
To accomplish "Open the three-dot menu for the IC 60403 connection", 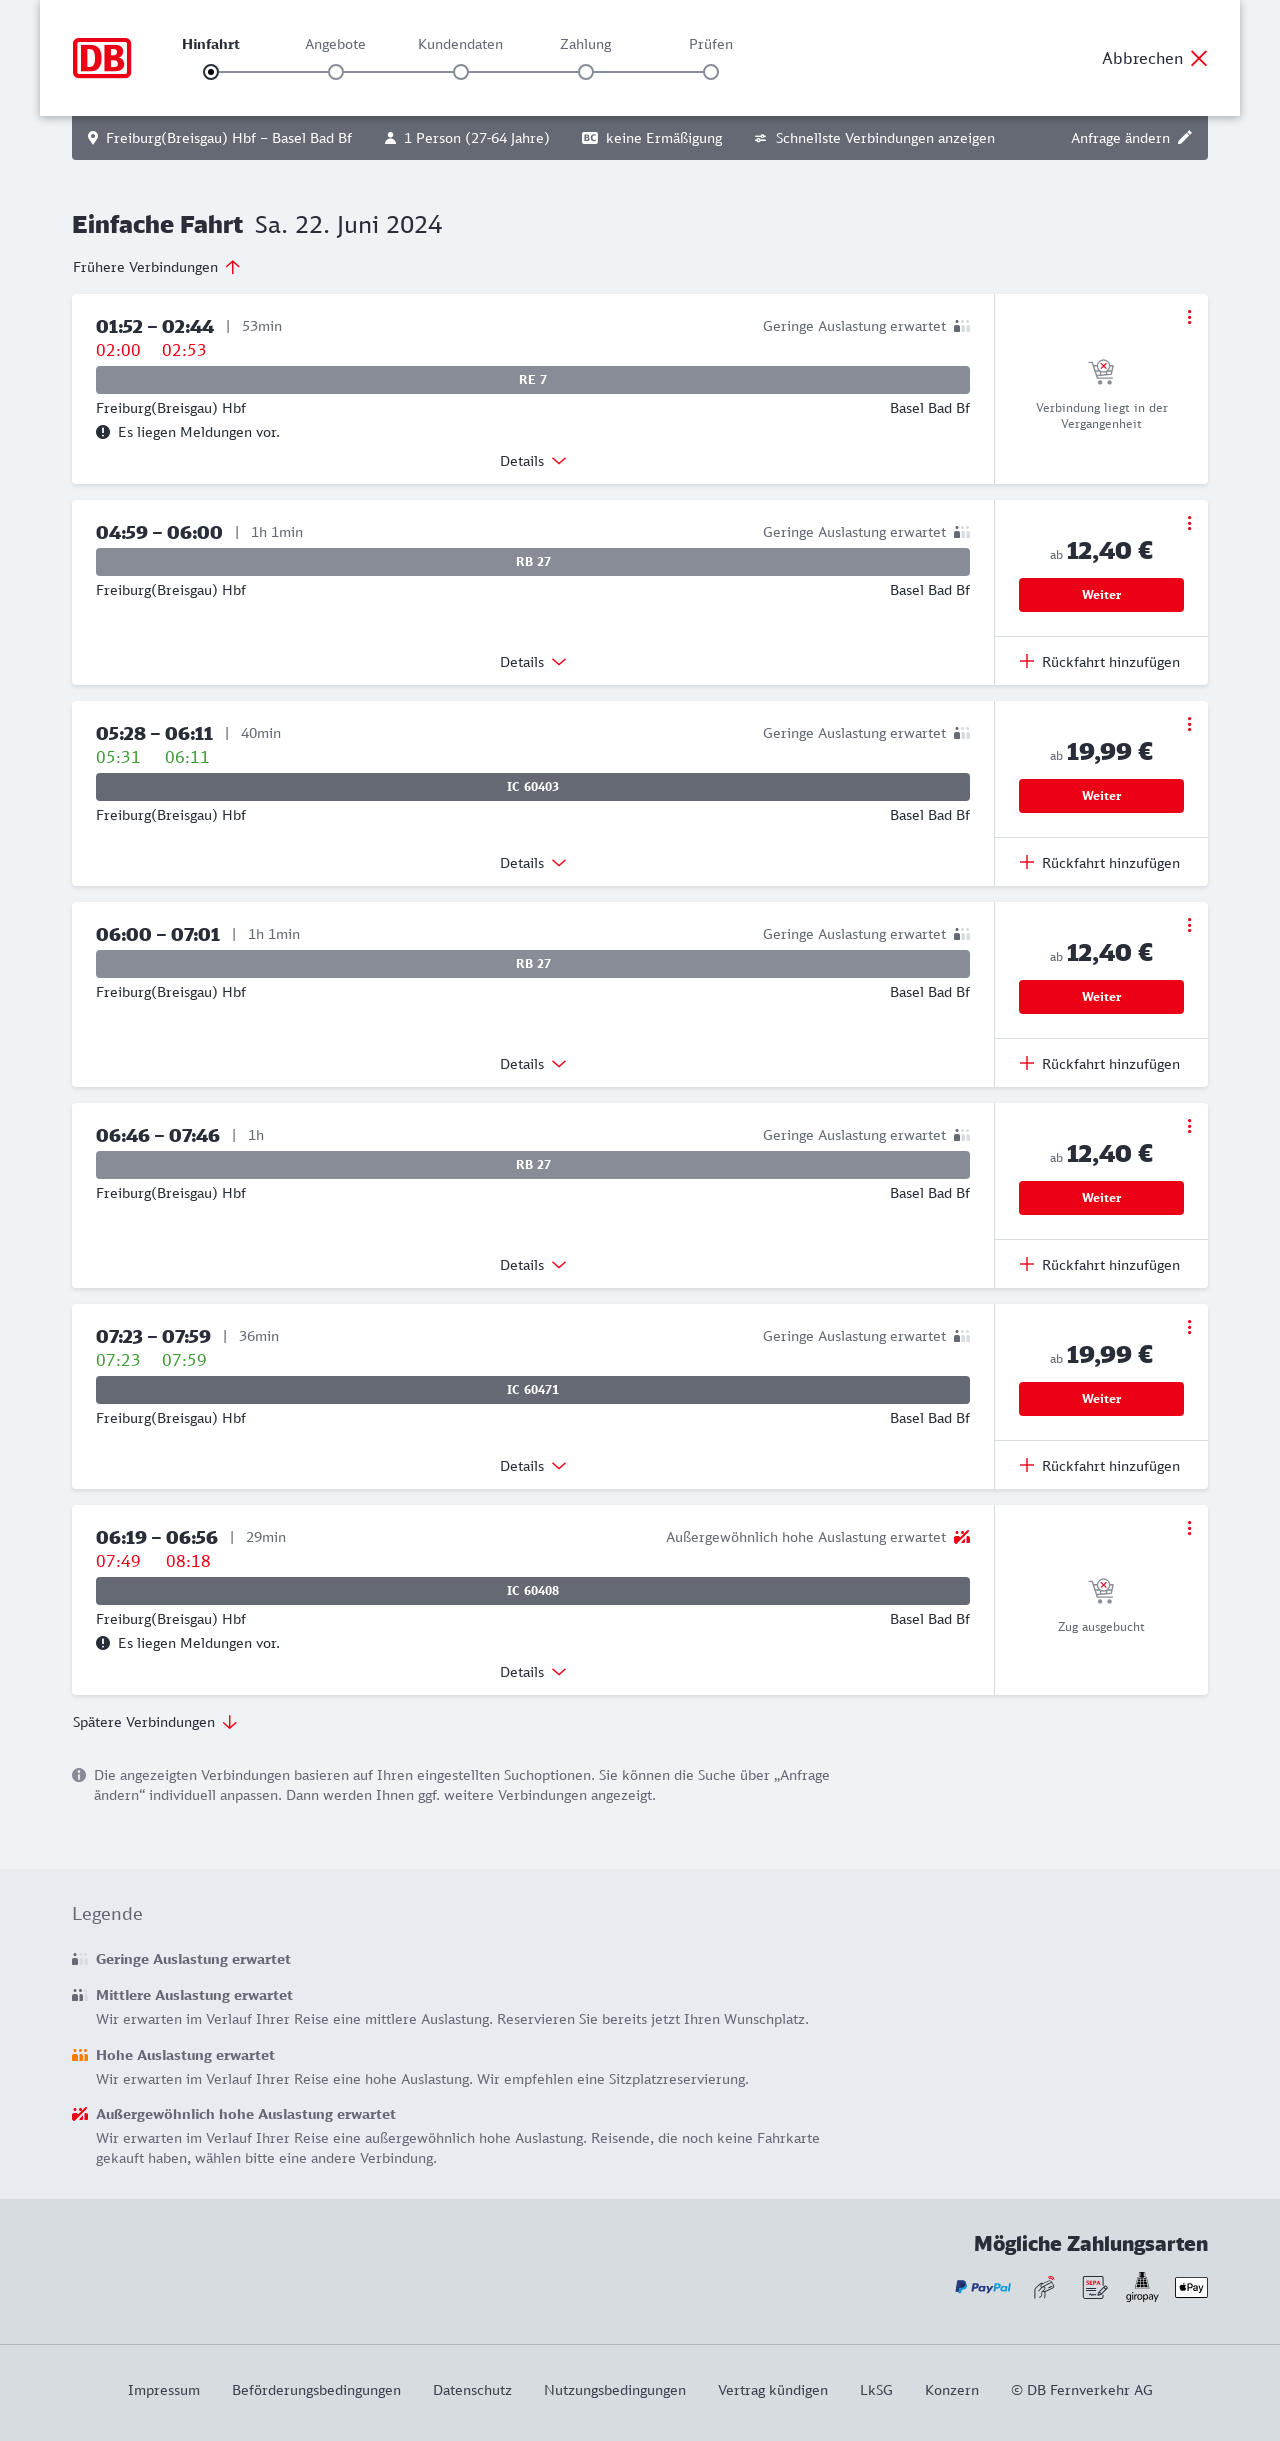I will [1189, 724].
